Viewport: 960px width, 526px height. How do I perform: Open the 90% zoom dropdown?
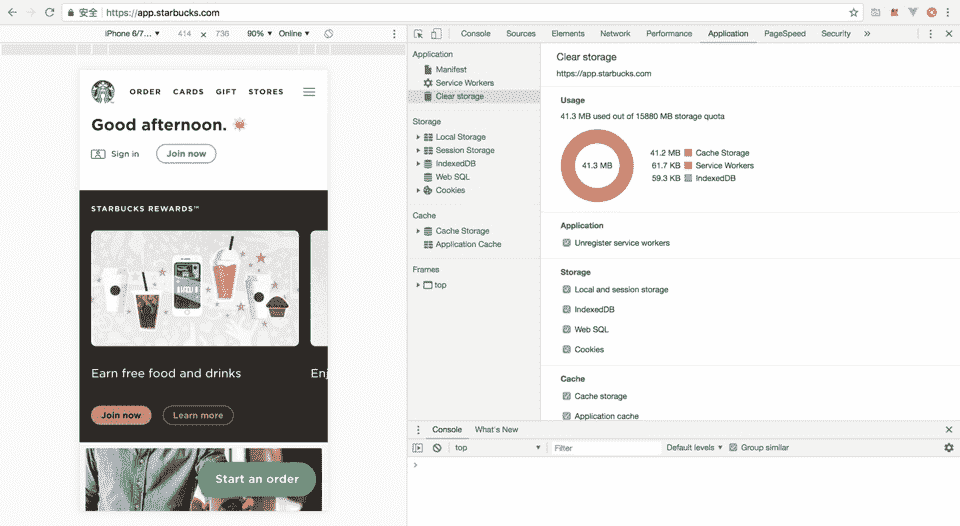pos(260,34)
